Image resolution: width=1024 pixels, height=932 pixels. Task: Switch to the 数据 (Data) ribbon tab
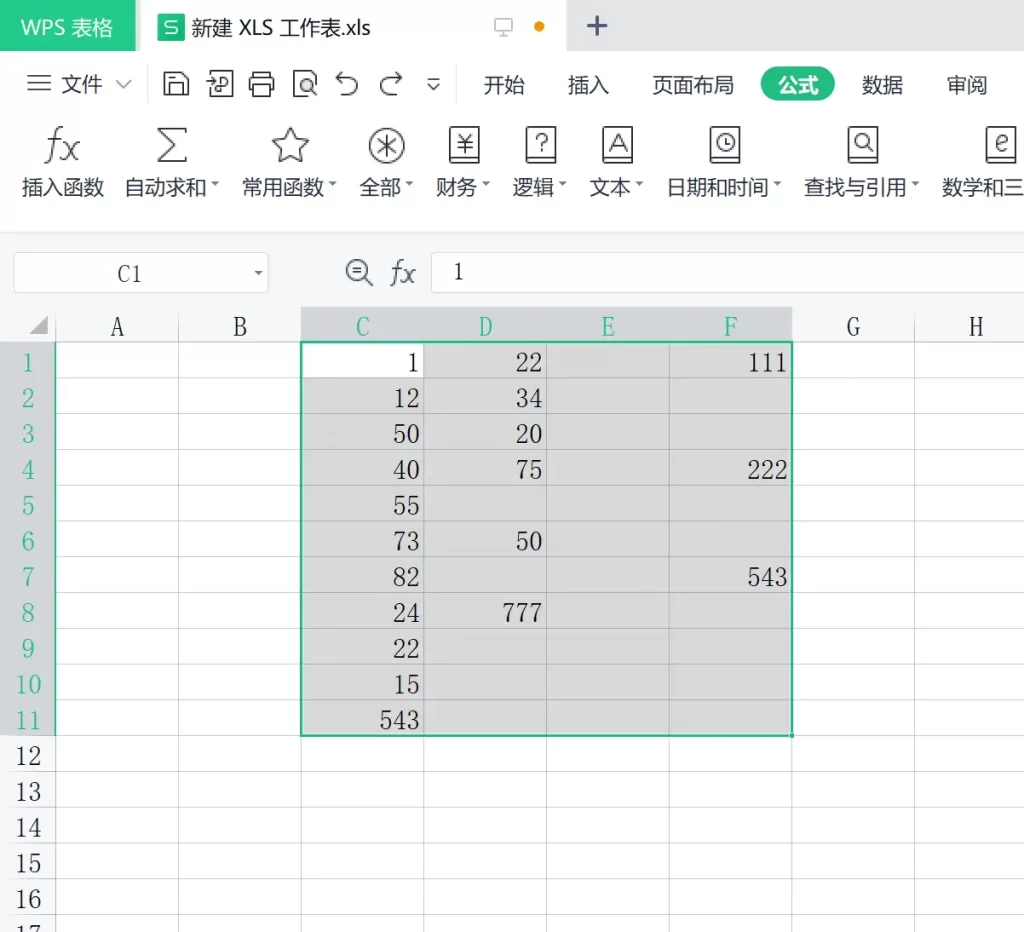tap(882, 86)
